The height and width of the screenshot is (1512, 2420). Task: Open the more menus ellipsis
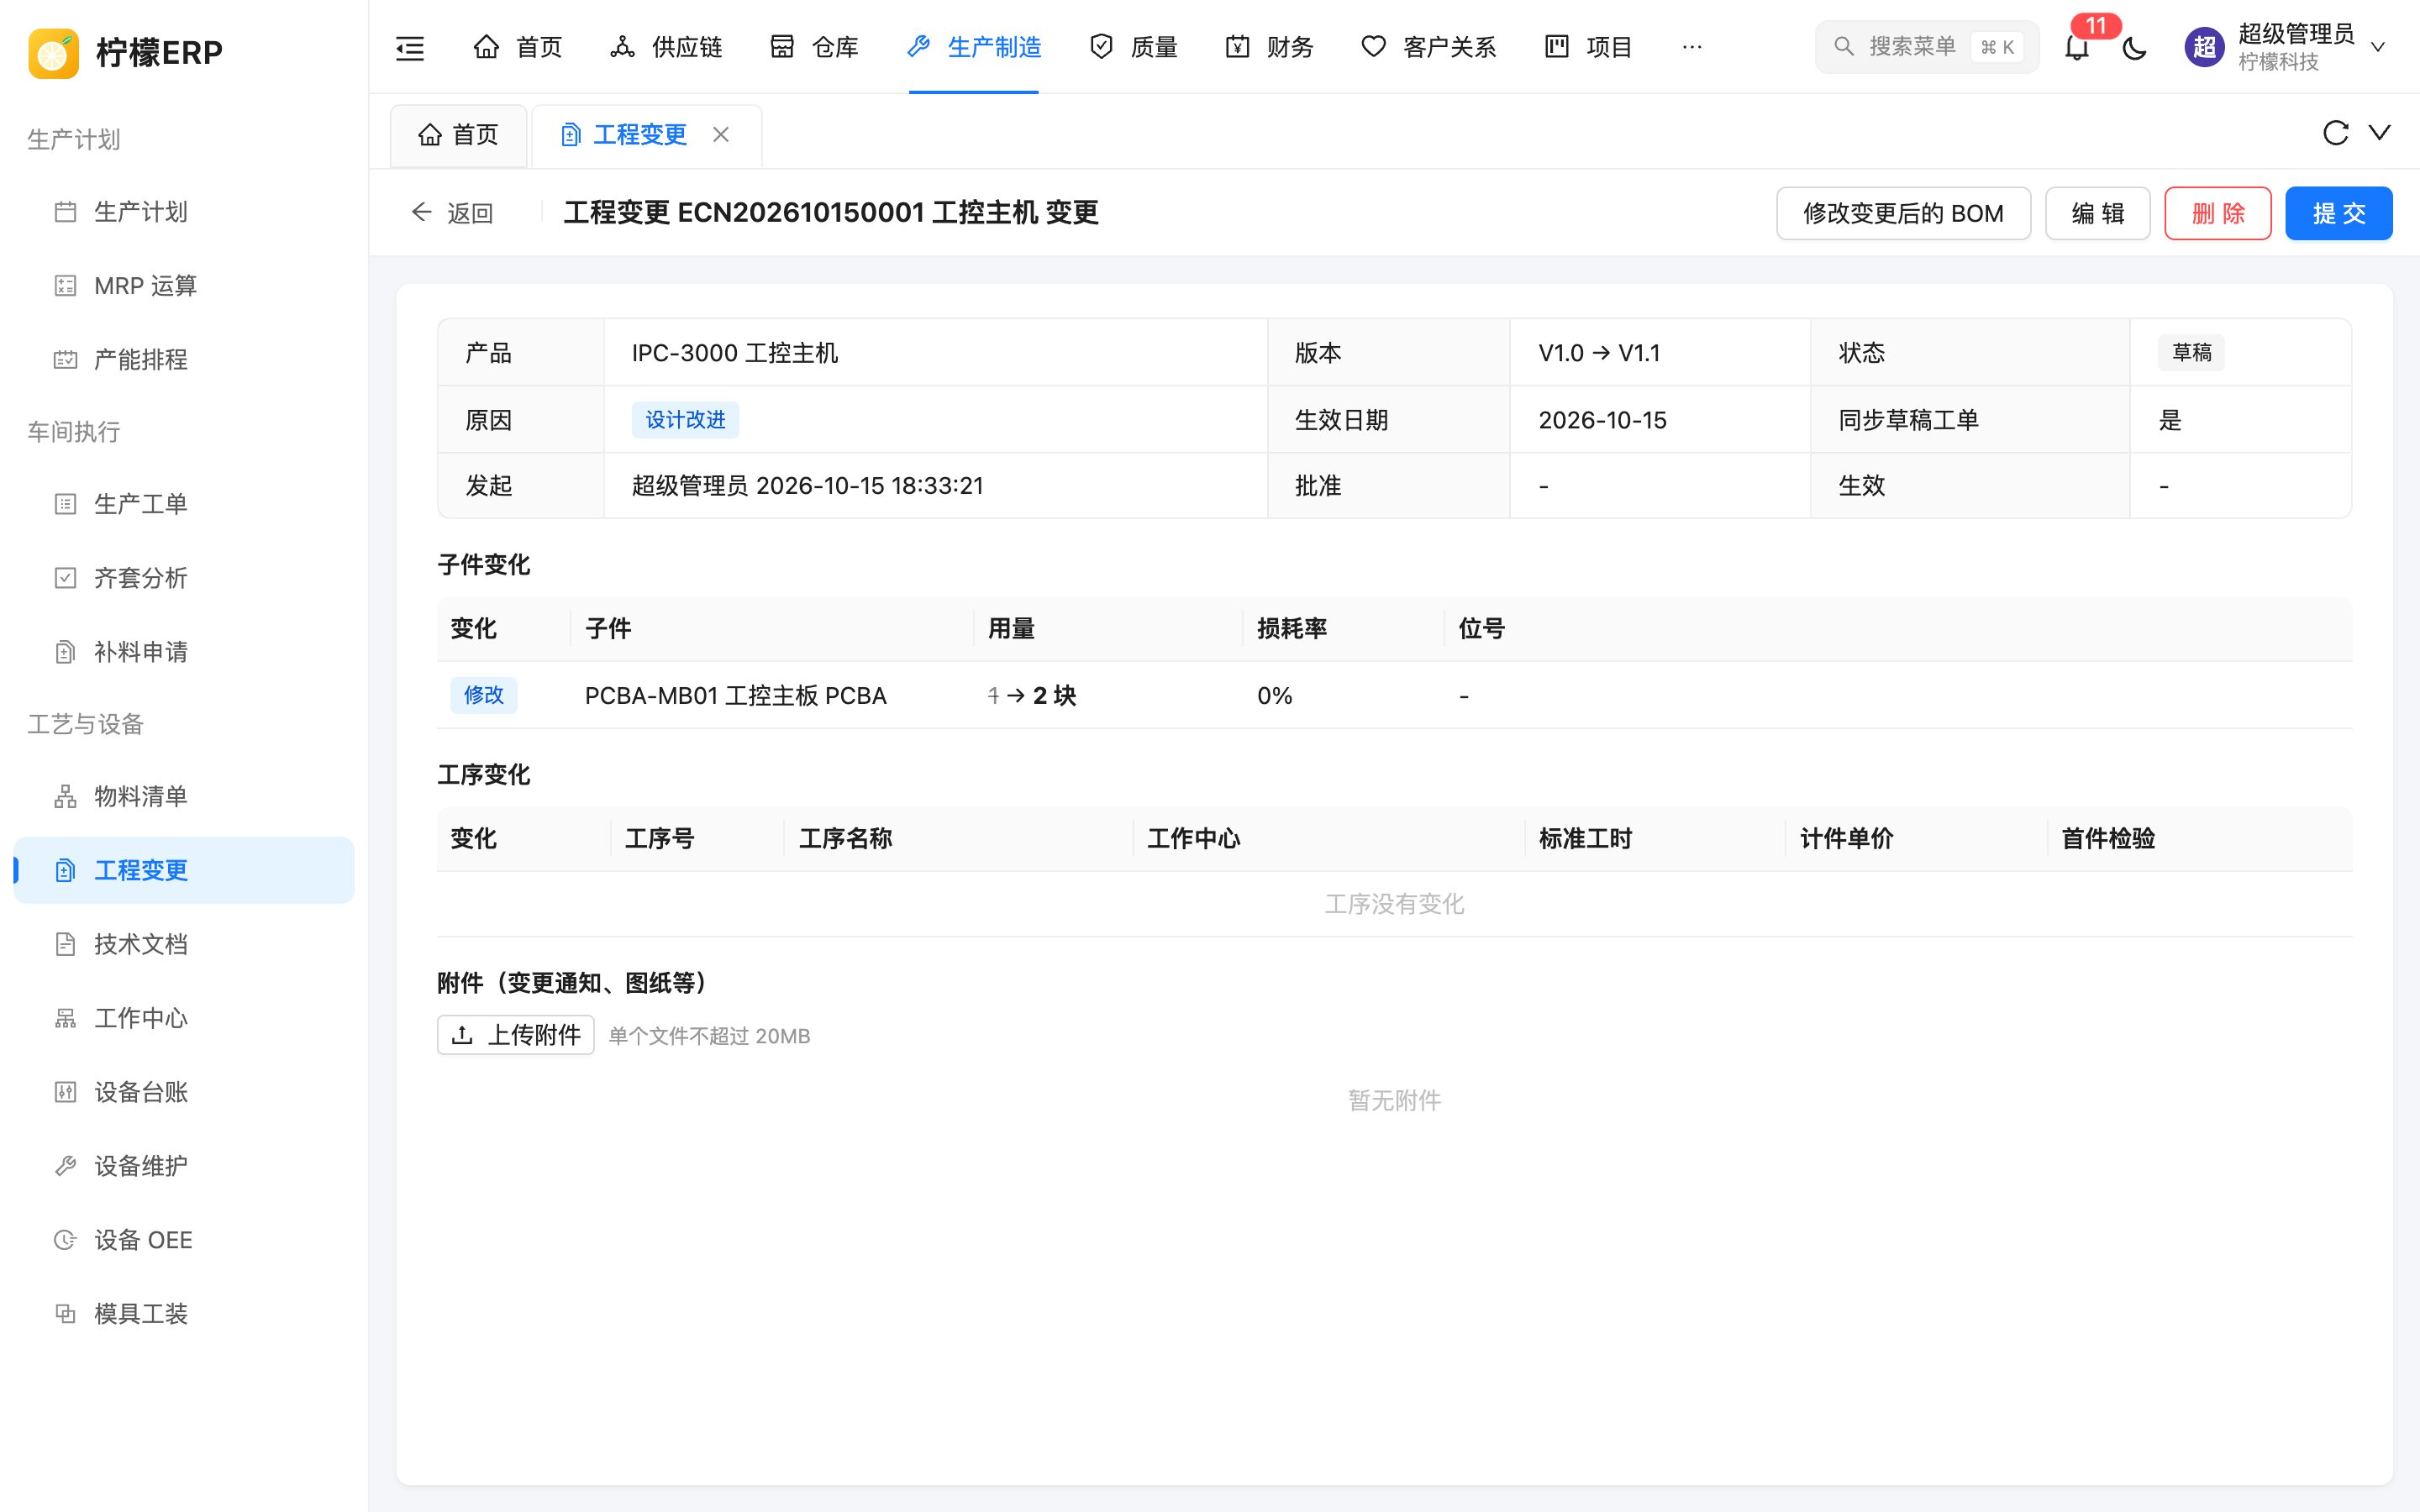tap(1692, 47)
